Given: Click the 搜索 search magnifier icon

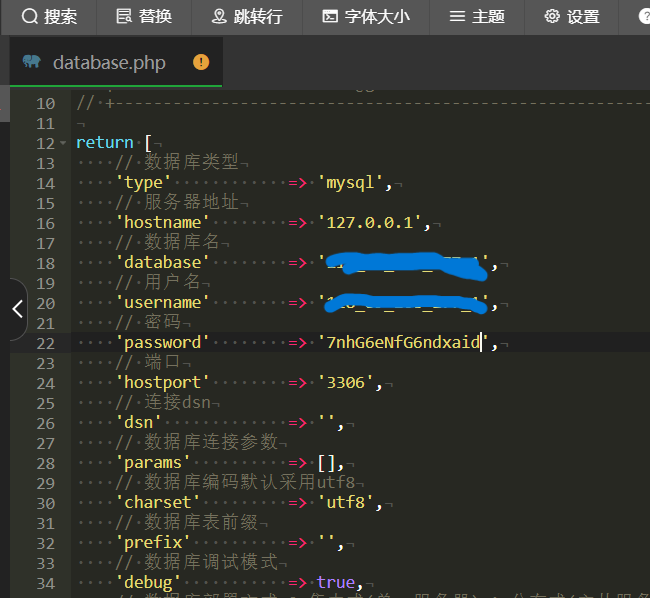Looking at the screenshot, I should point(30,16).
